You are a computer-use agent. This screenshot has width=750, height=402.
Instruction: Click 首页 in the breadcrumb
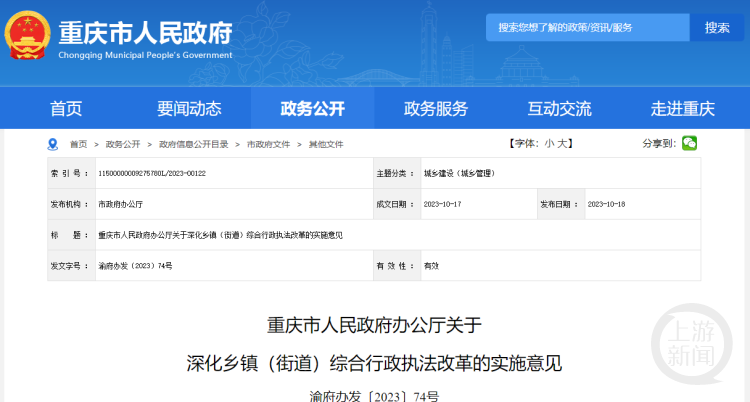[78, 144]
